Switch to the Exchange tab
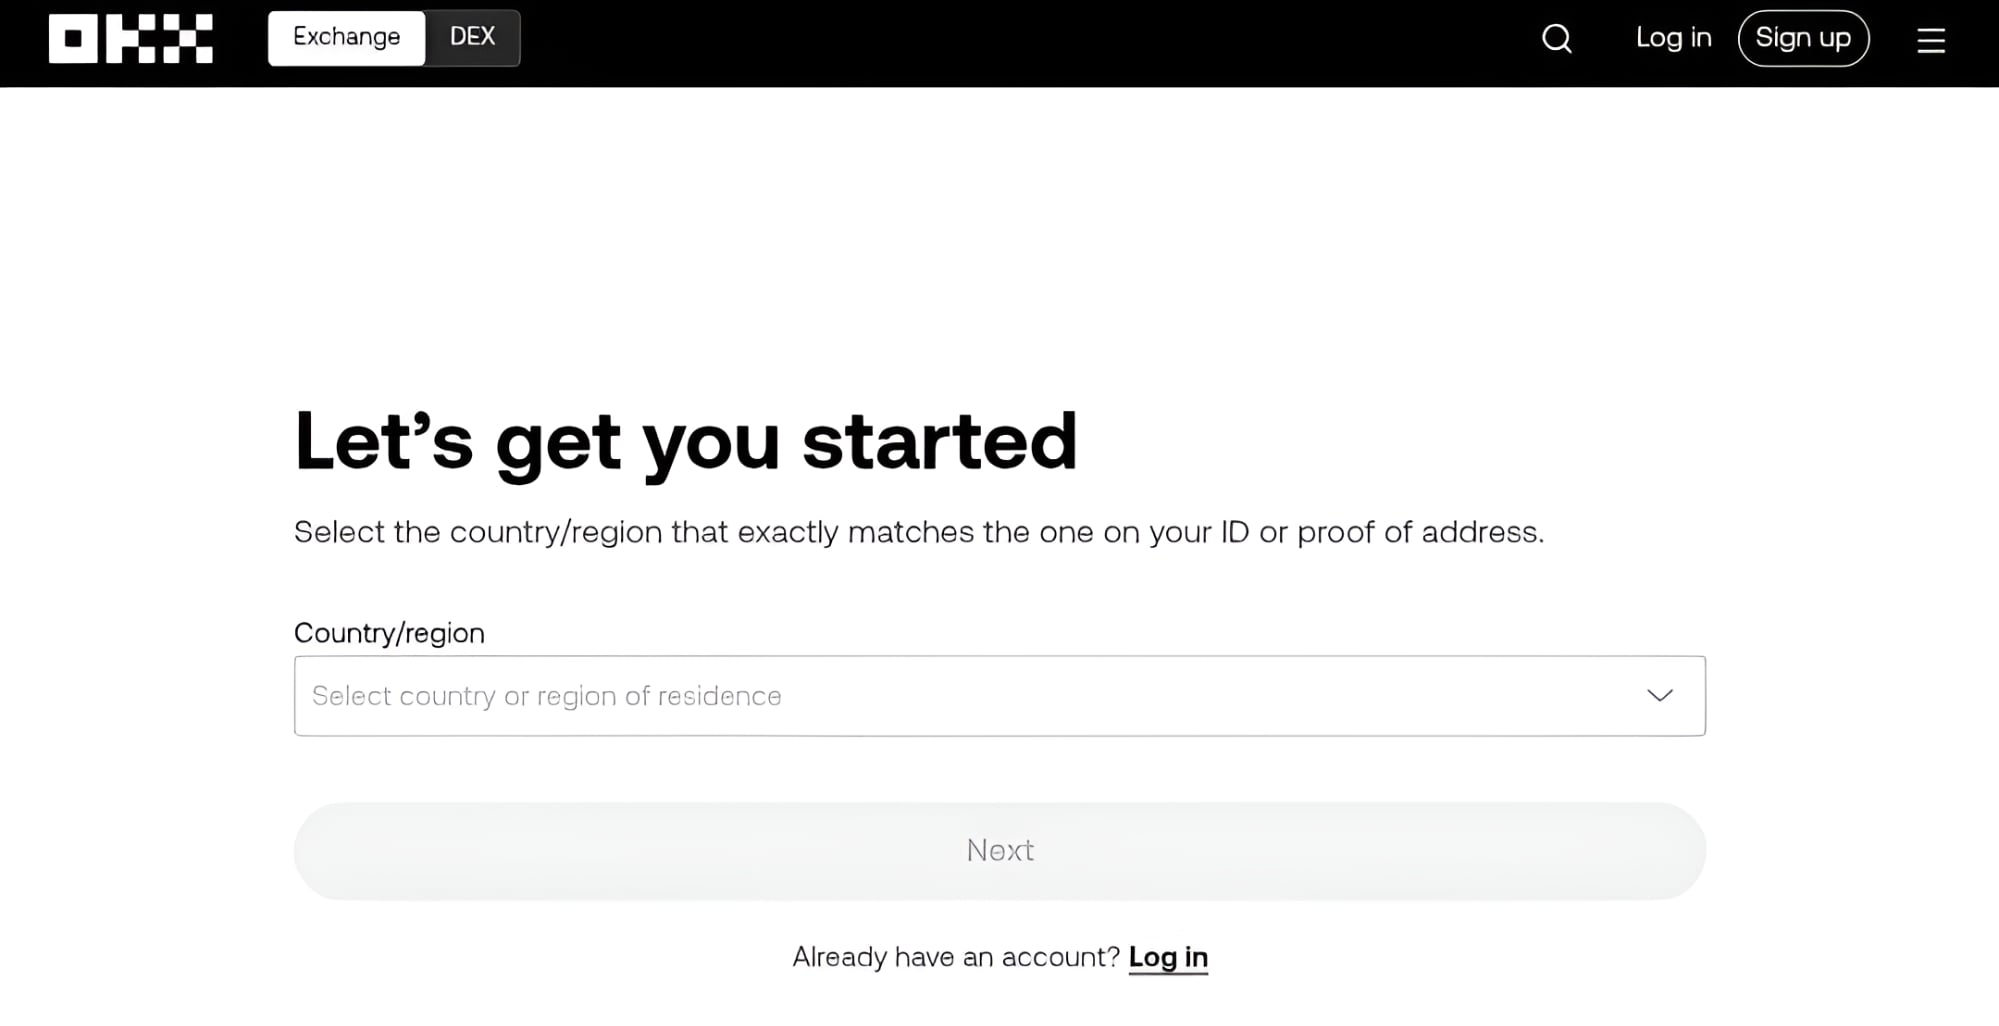 click(x=346, y=38)
